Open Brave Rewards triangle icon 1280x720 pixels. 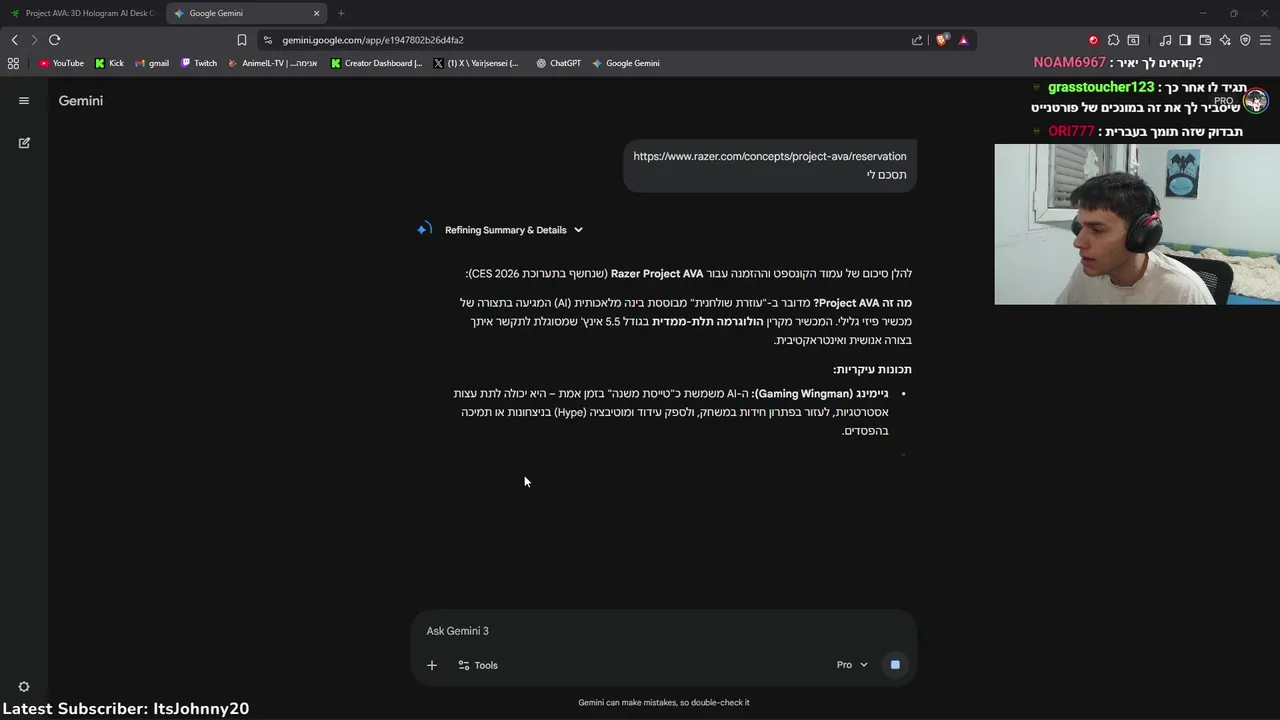pyautogui.click(x=963, y=40)
